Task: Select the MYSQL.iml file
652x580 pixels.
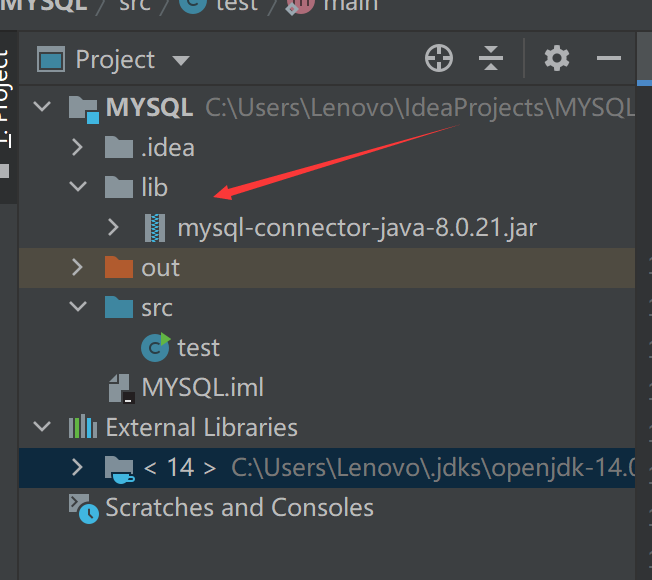Action: point(202,387)
